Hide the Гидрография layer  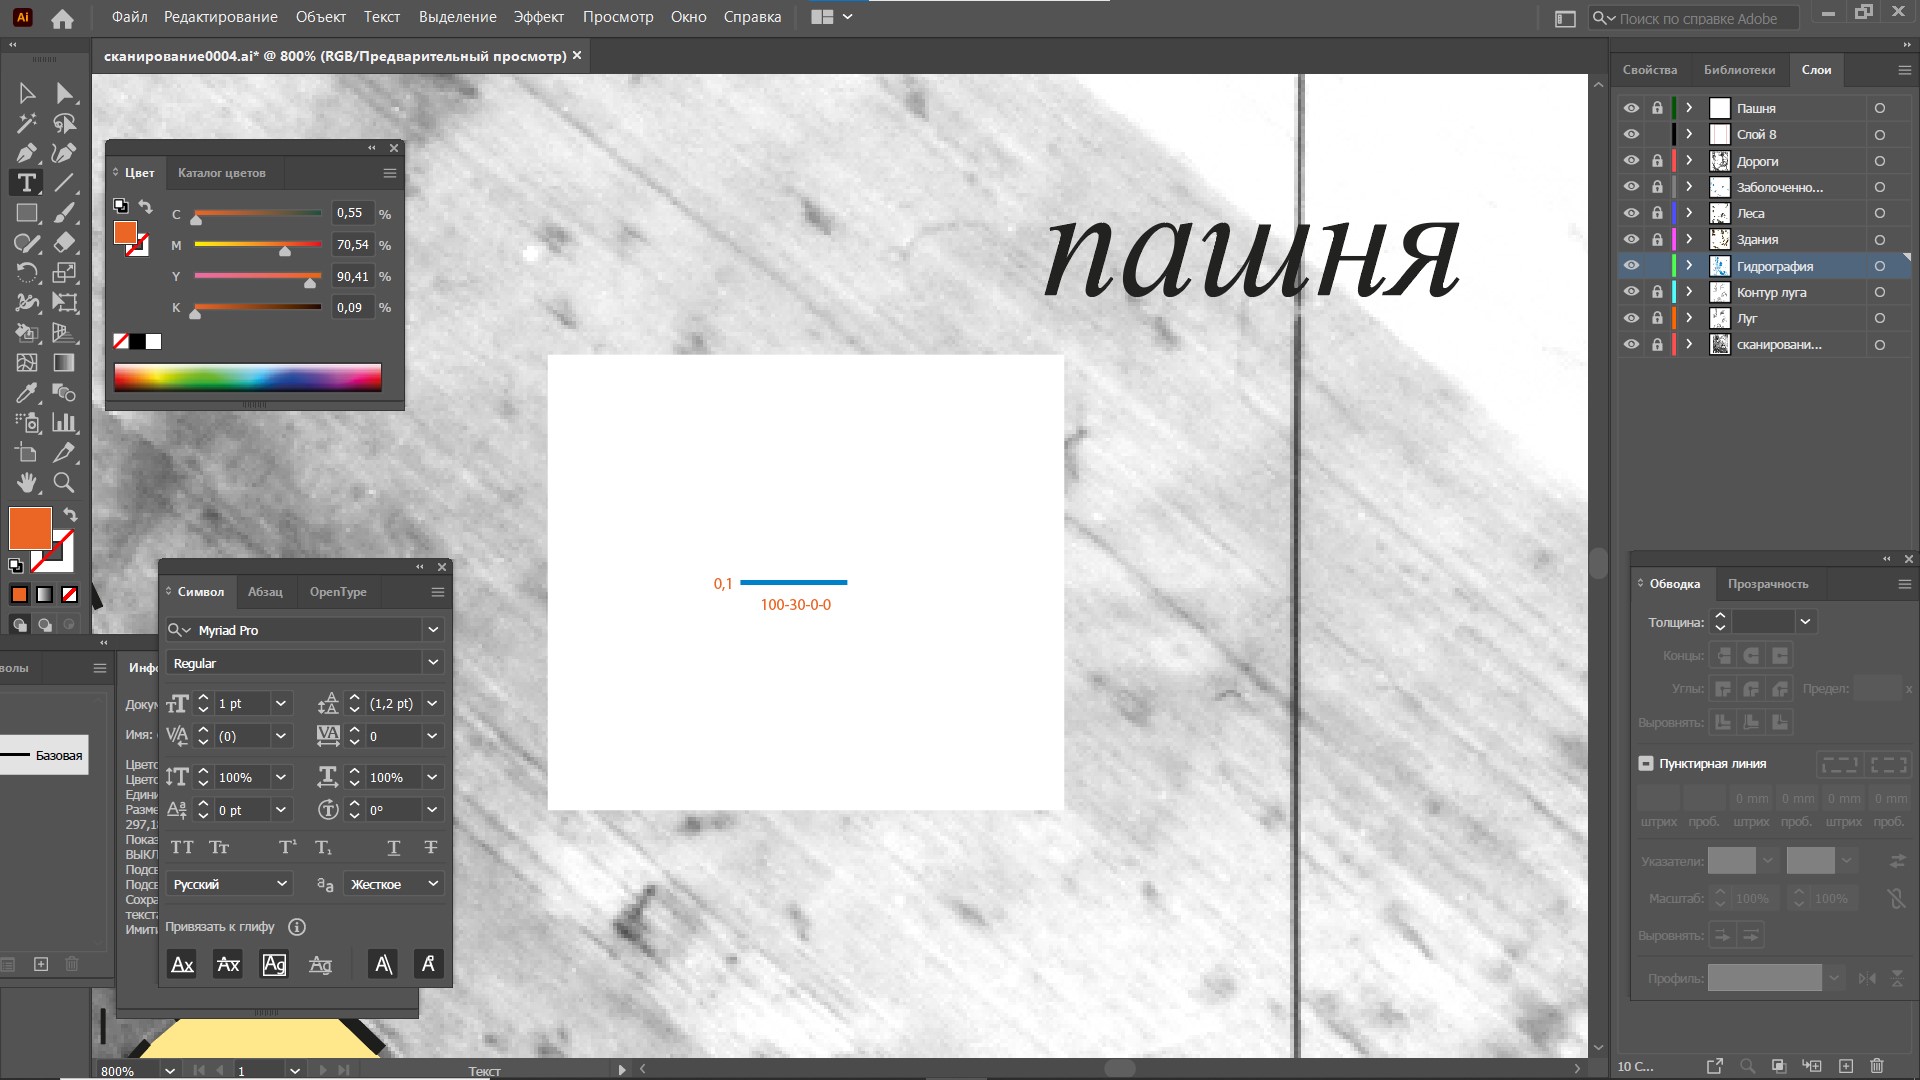(1631, 266)
